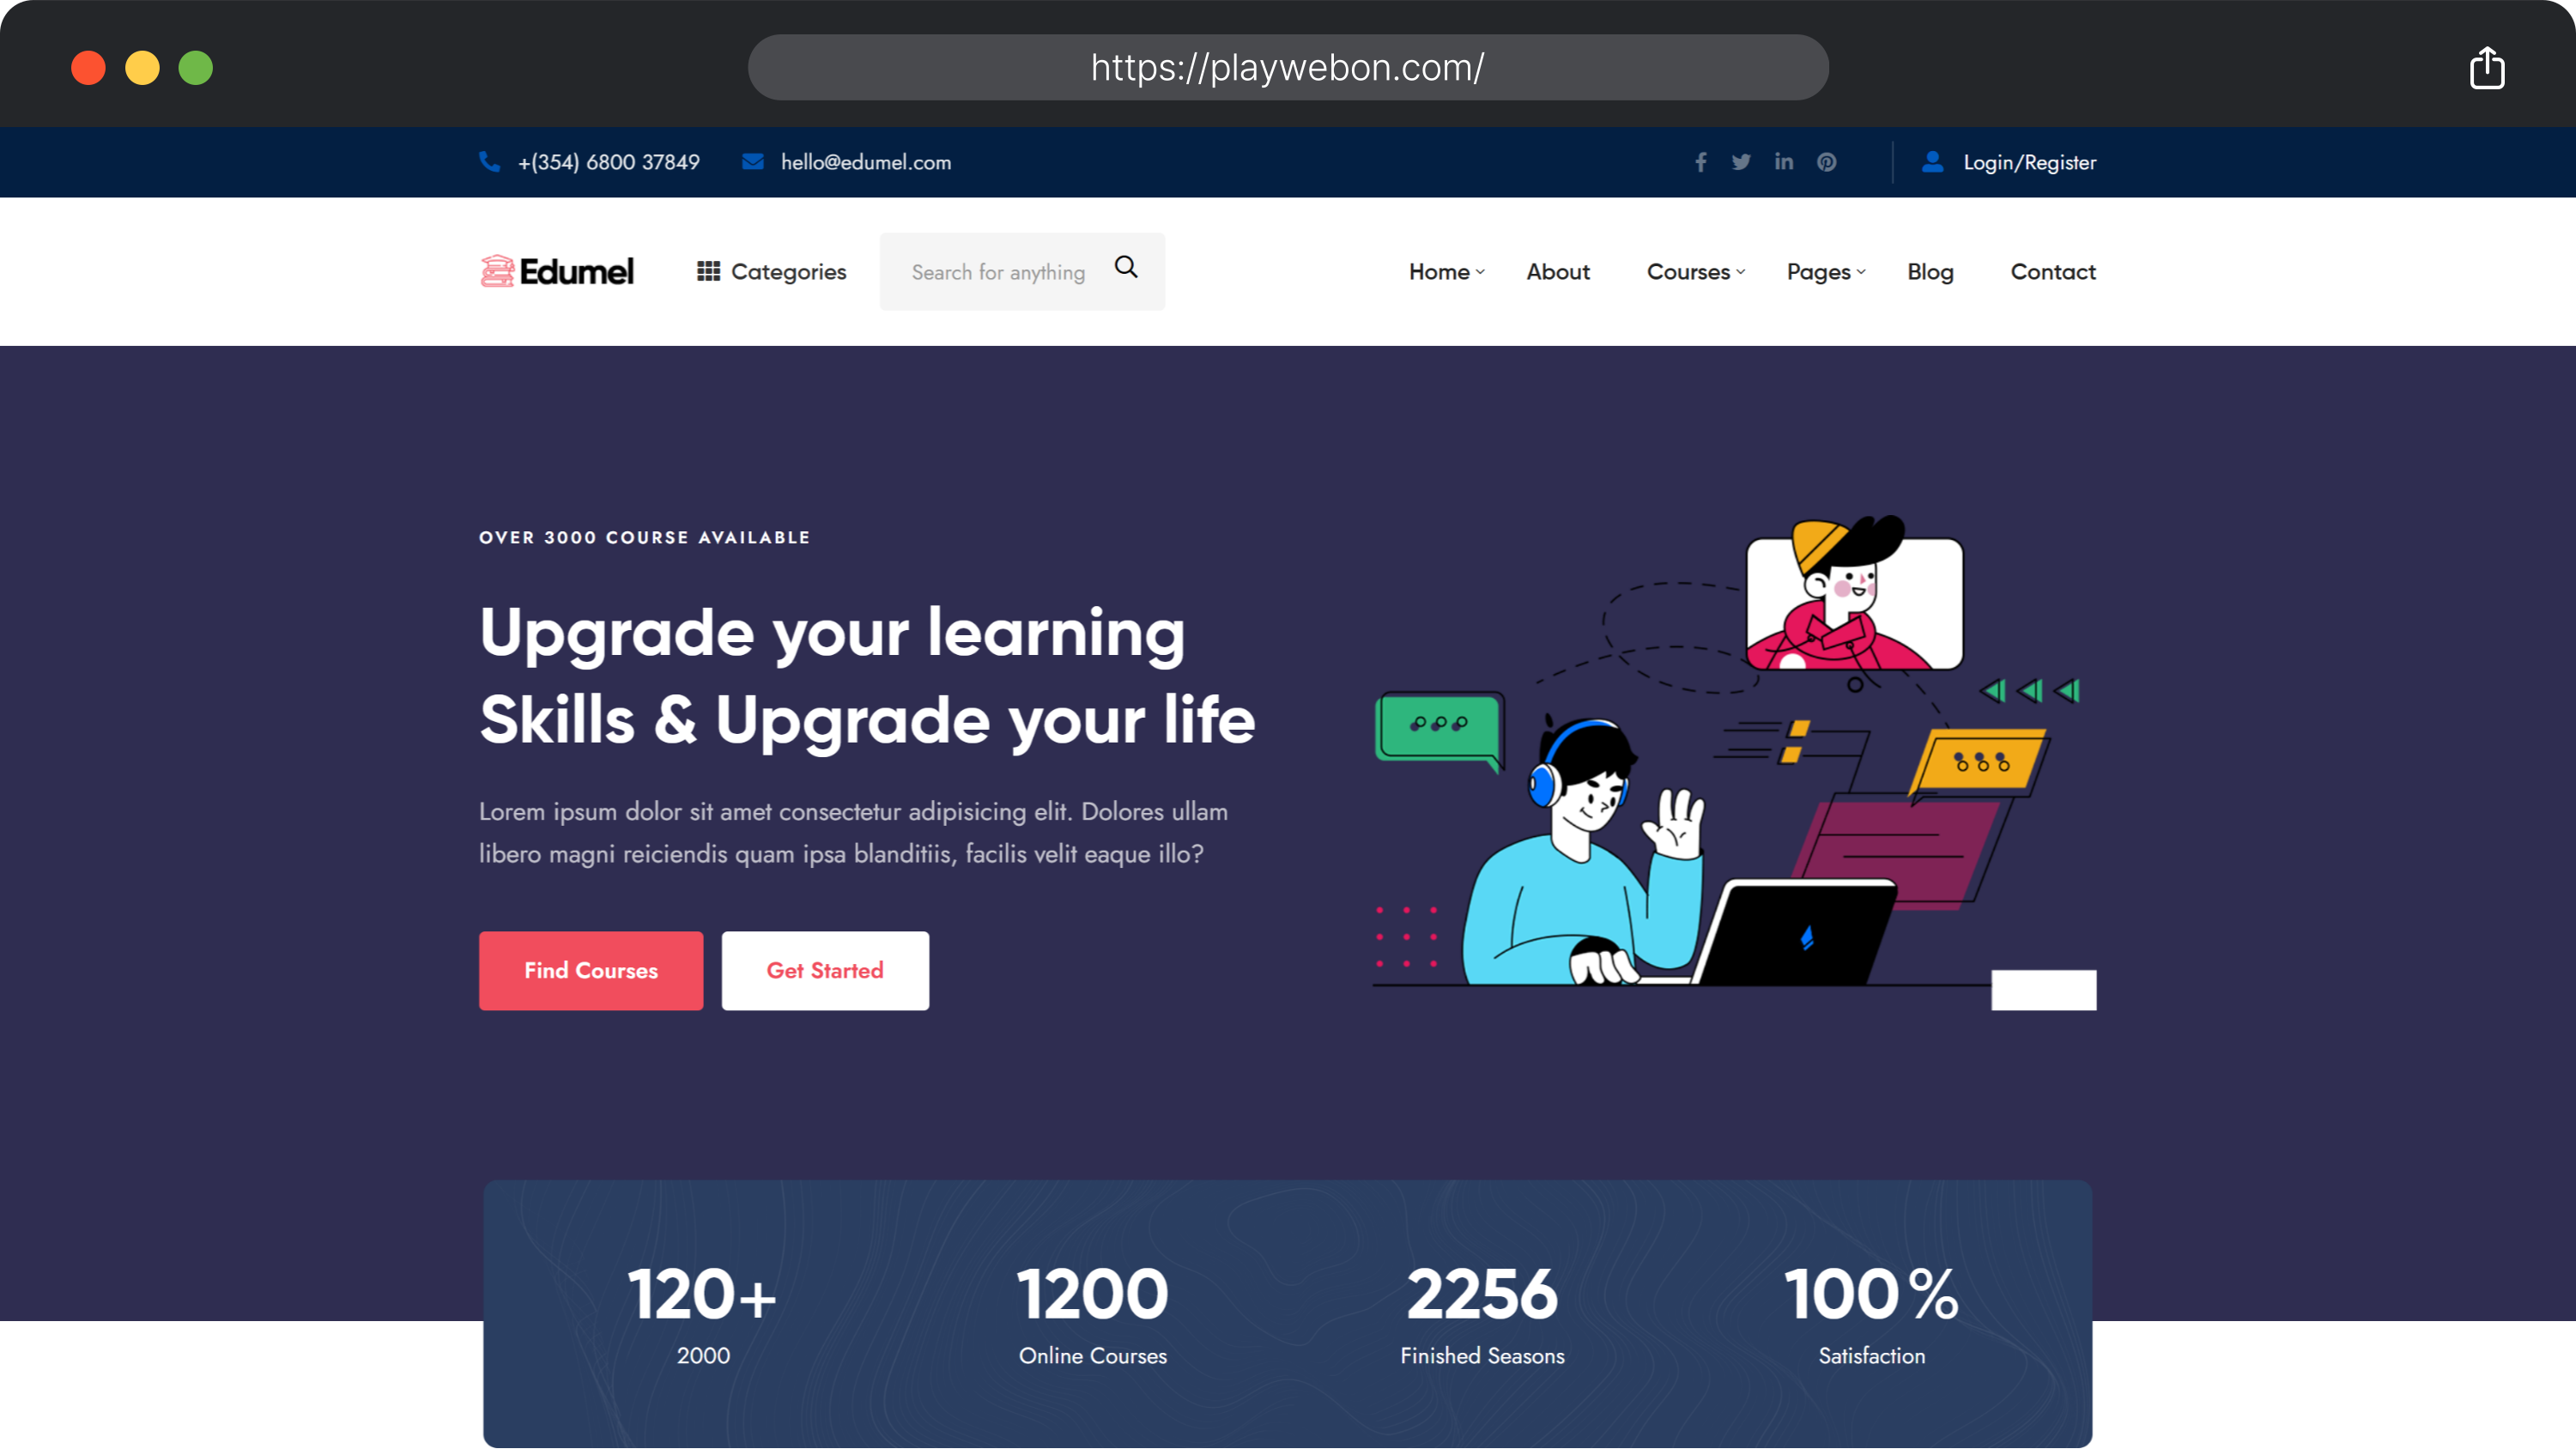Click the yellow minimize window button
The width and height of the screenshot is (2576, 1449).
(142, 68)
